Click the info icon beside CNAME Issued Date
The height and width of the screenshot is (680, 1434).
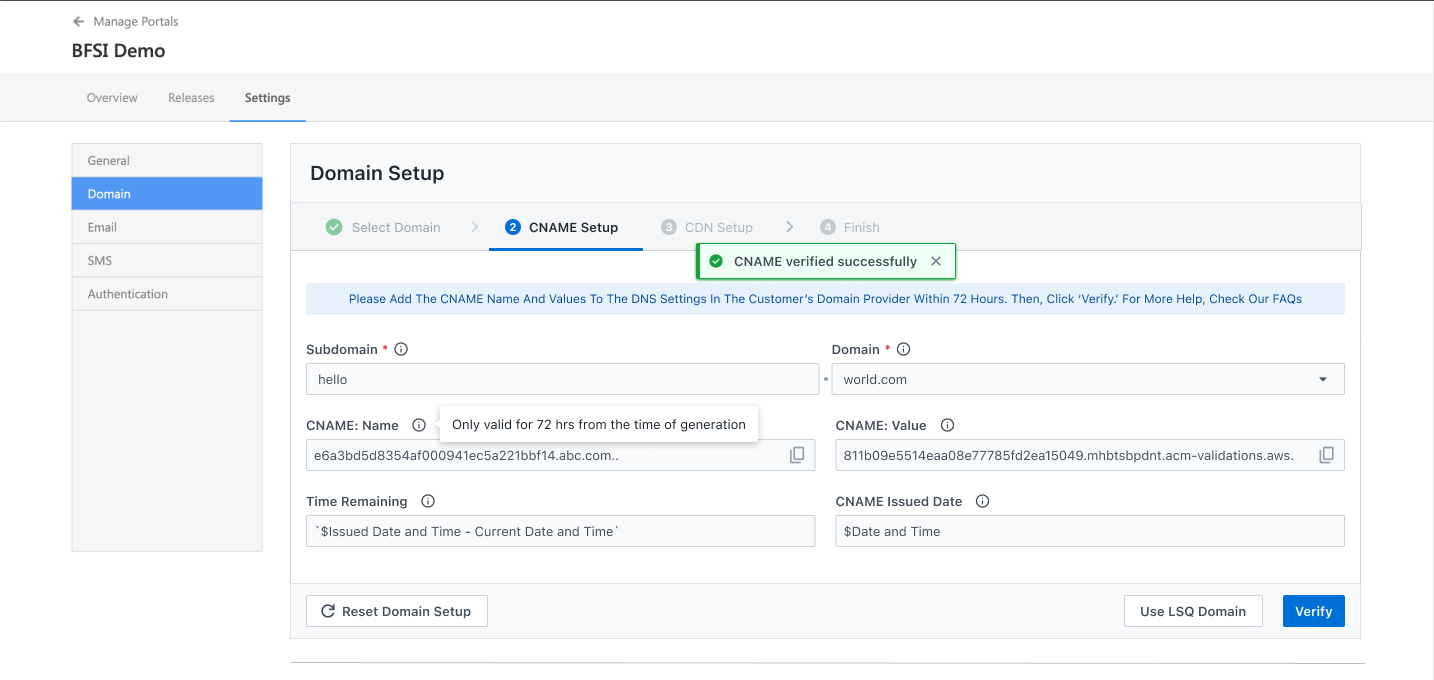point(982,501)
